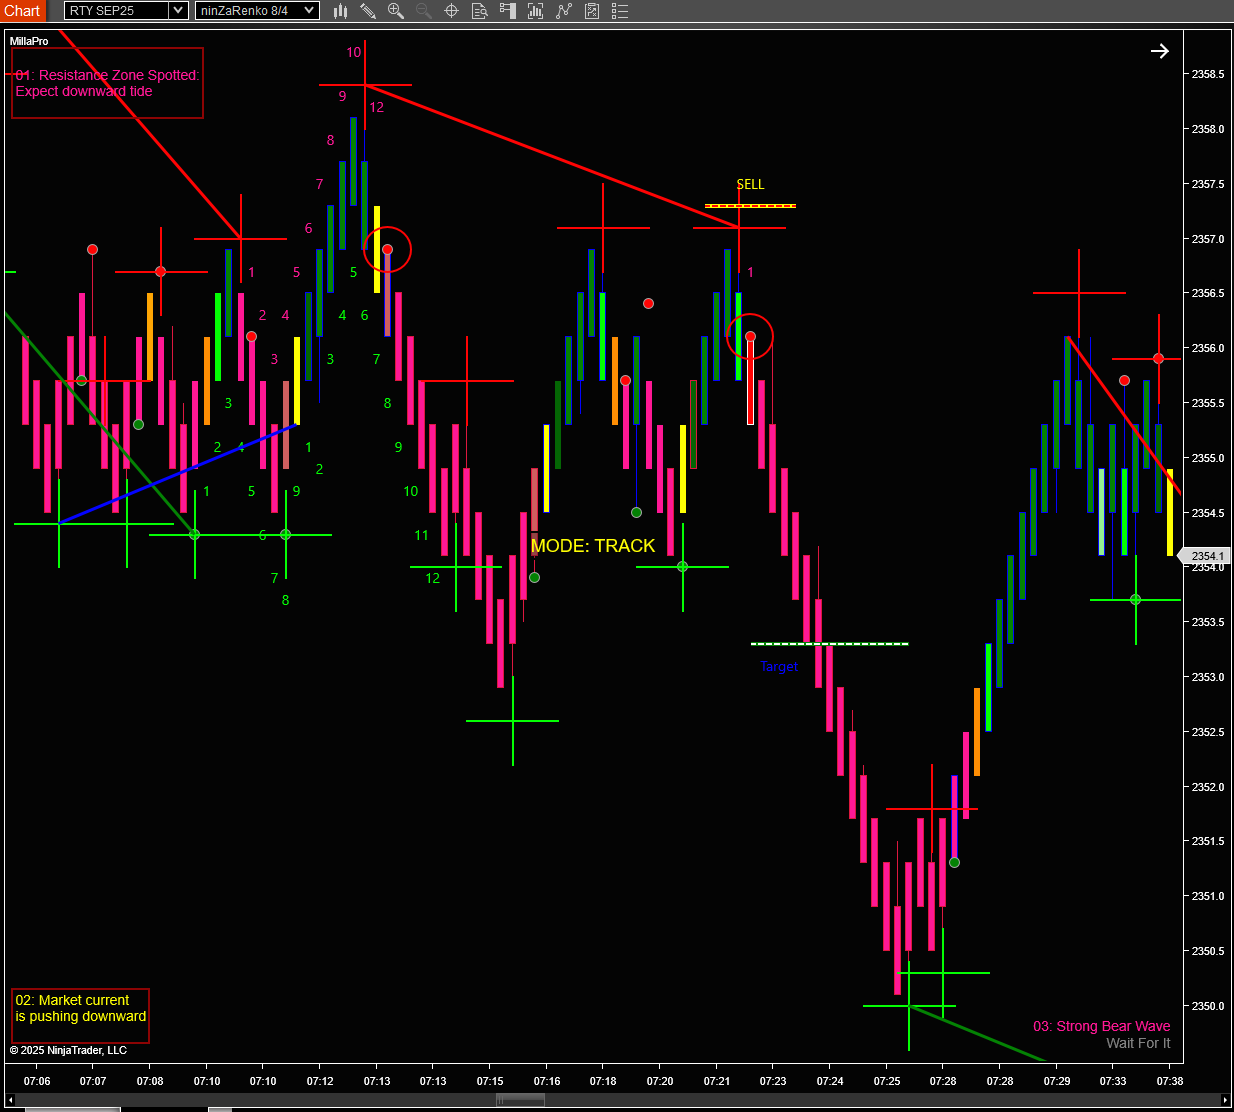Open the Chart Trader panel icon
1234x1112 pixels.
pos(508,11)
